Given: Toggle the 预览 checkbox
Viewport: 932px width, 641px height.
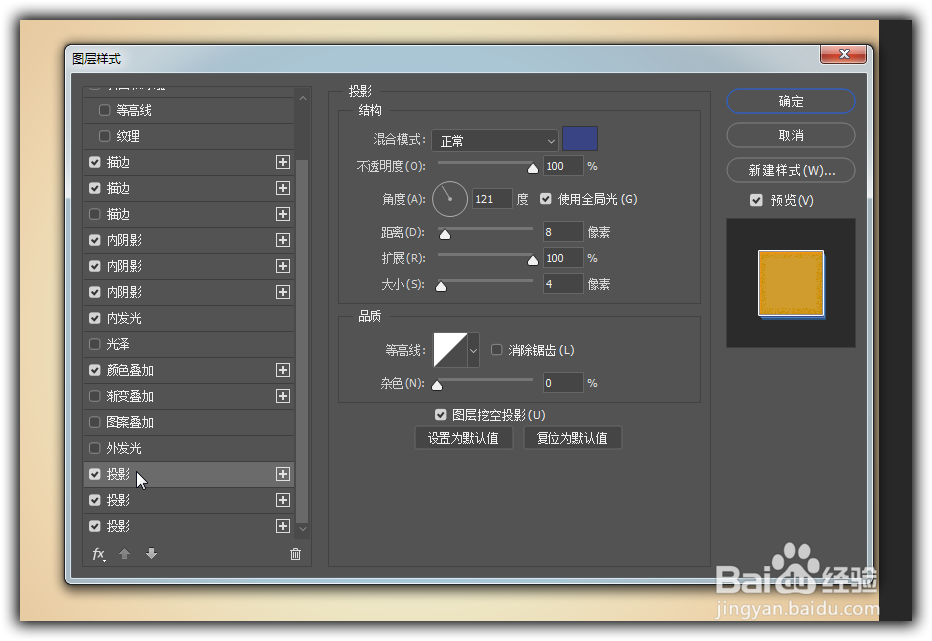Looking at the screenshot, I should click(x=756, y=200).
